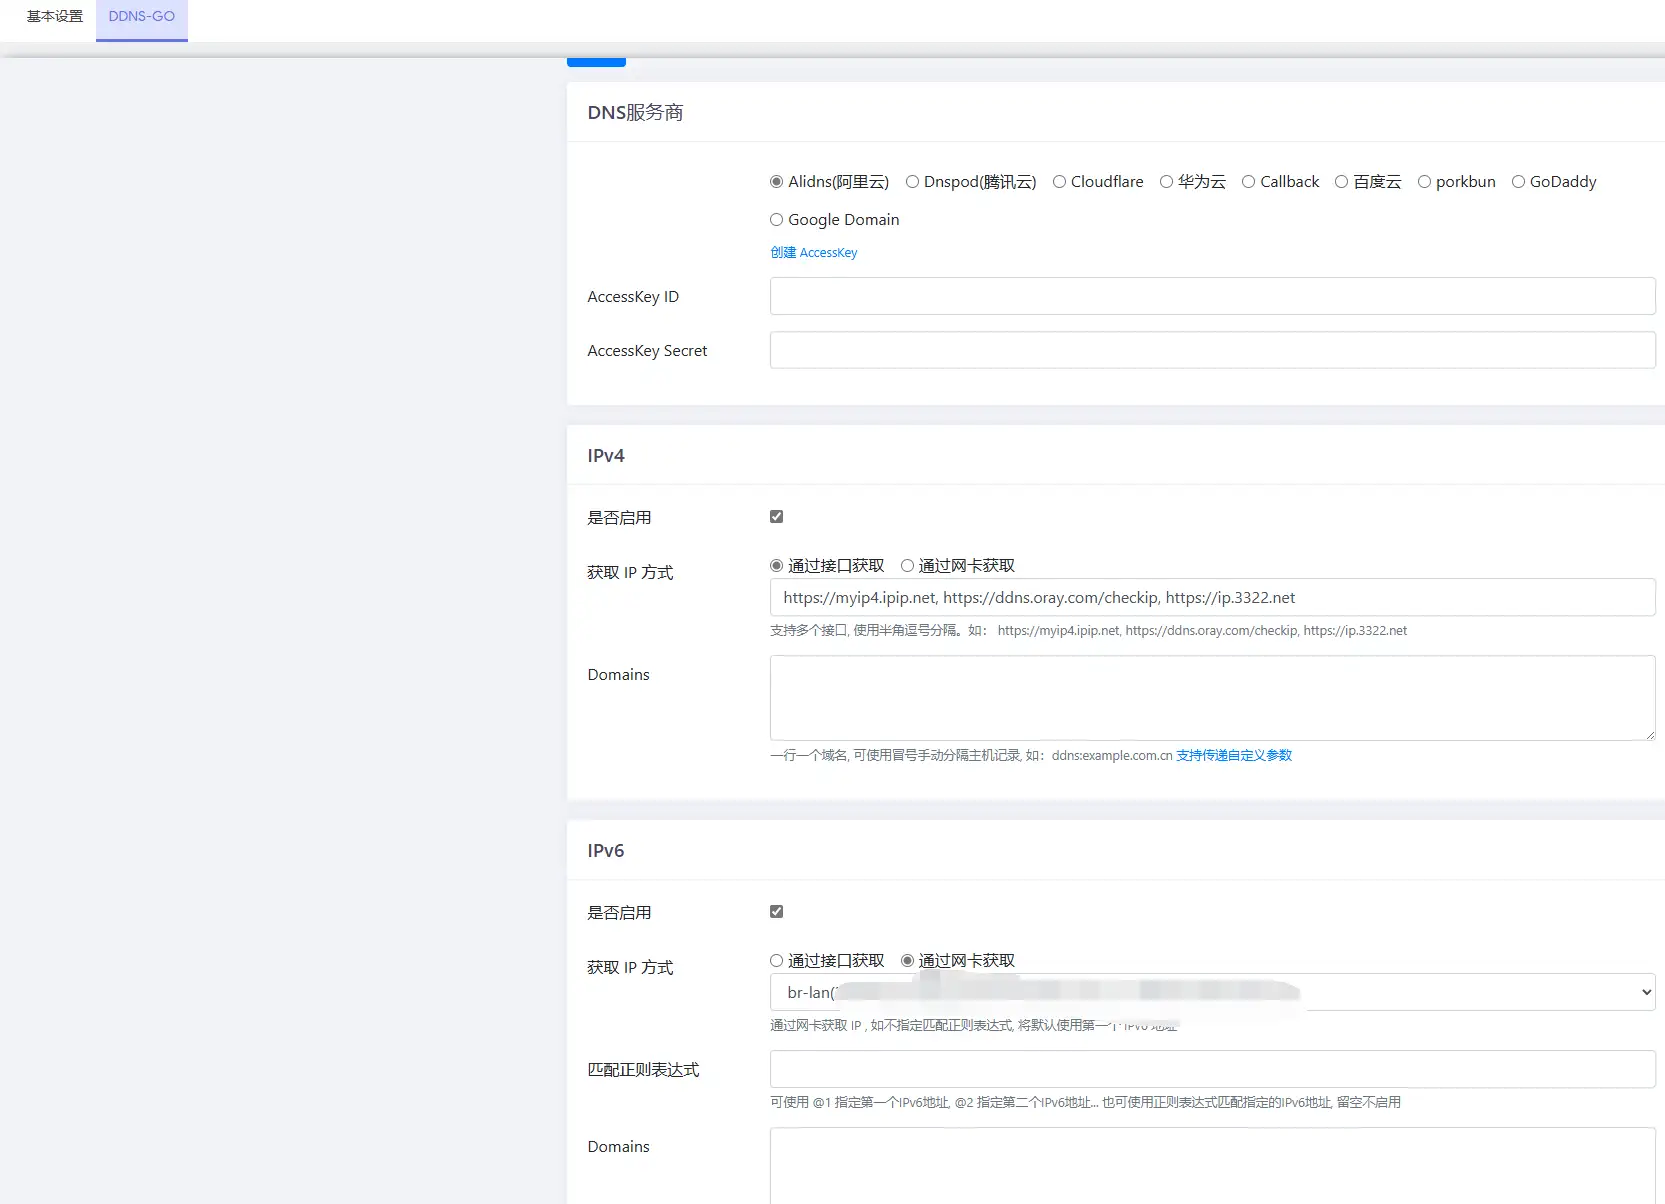1665x1204 pixels.
Task: Click the 支持传递自定义参数 link
Action: coord(1234,755)
